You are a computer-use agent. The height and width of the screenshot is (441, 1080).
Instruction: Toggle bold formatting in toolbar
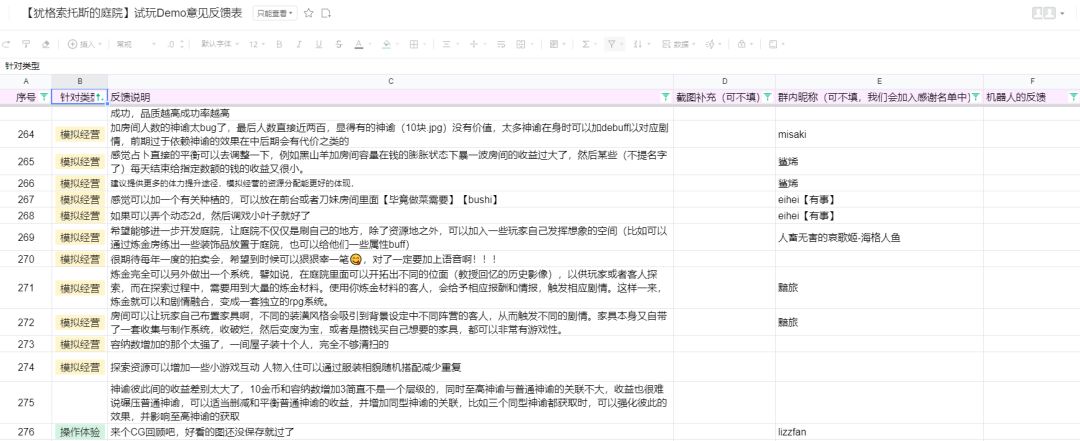click(x=279, y=44)
